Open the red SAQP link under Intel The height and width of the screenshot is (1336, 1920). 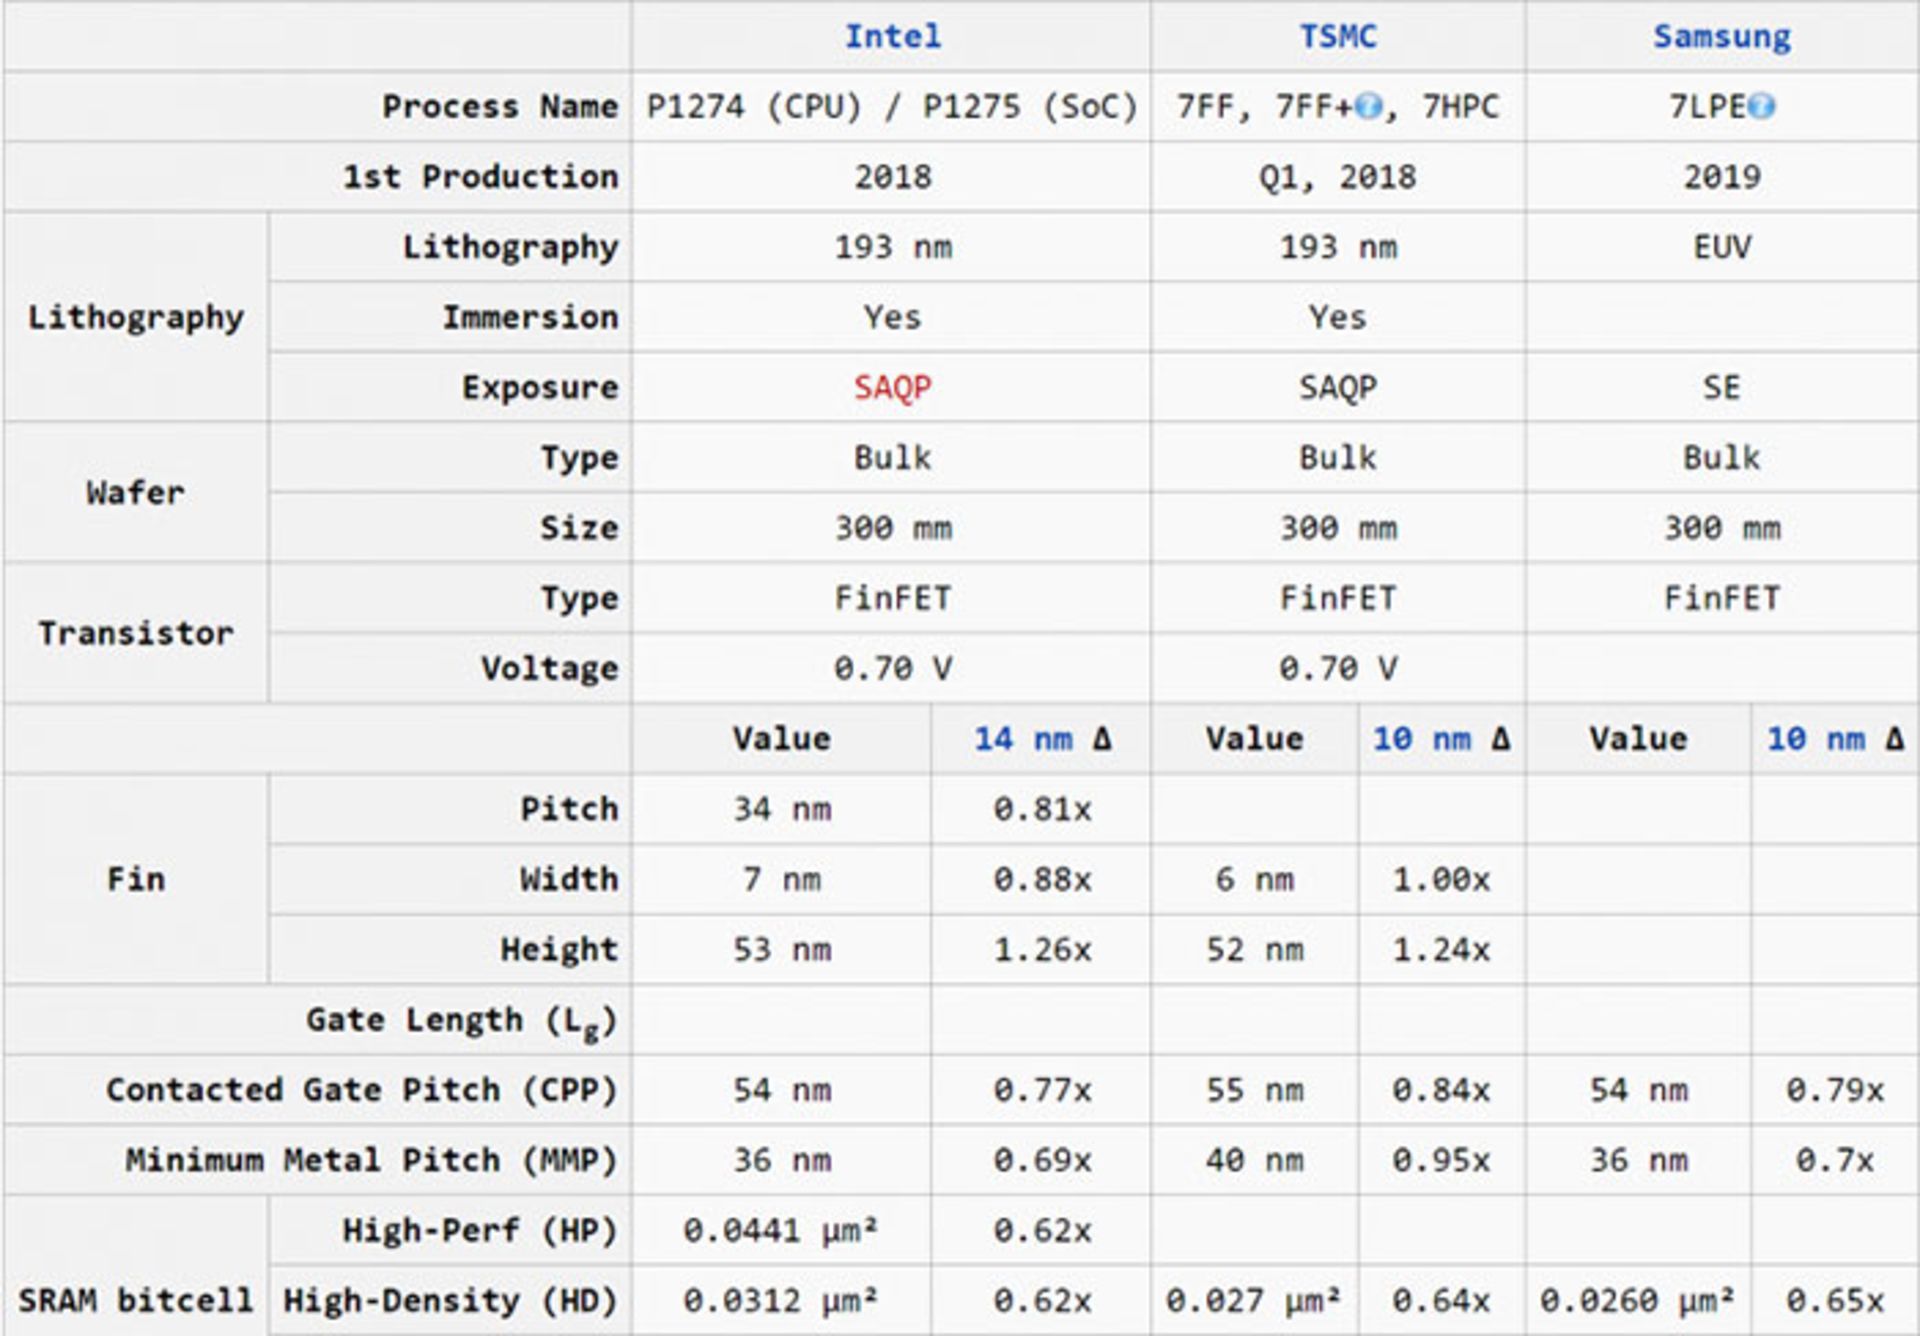892,388
